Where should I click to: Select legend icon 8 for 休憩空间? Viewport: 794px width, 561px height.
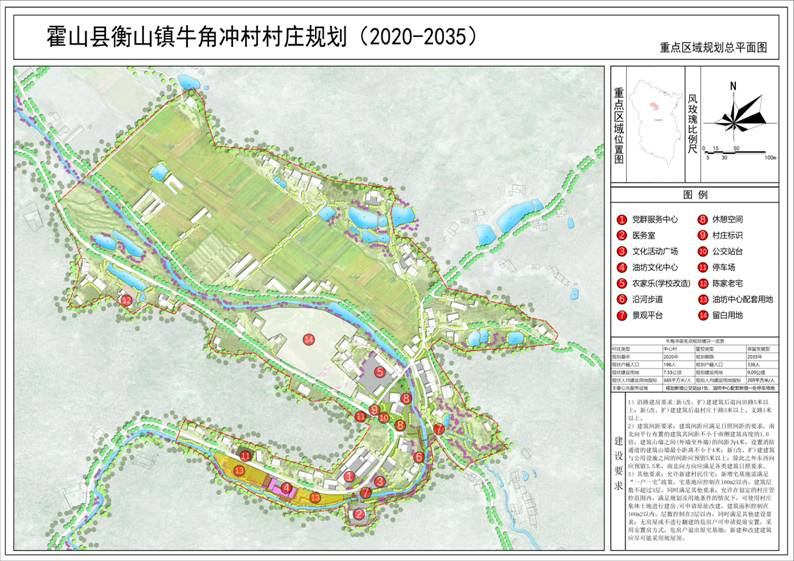(x=704, y=219)
